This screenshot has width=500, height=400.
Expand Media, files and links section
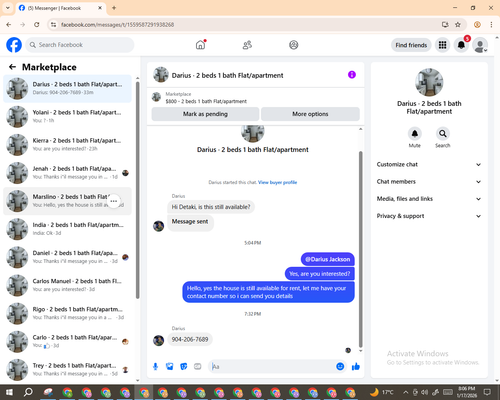429,199
